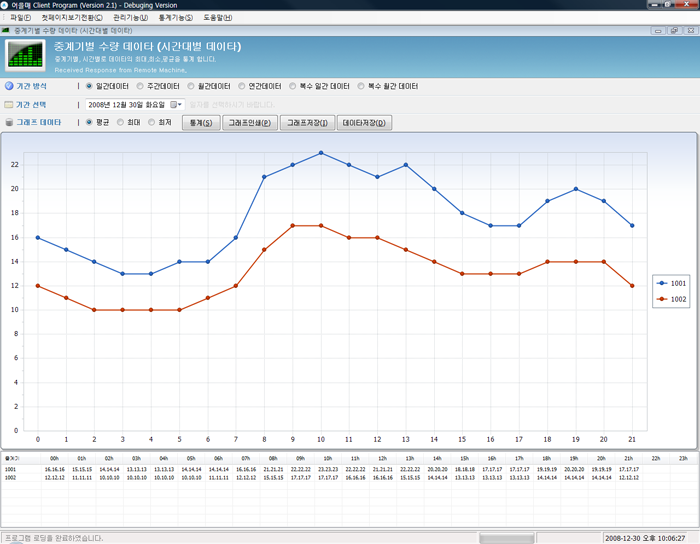Viewport: 700px width, 544px height.
Task: Restore the inner child window
Action: [674, 30]
